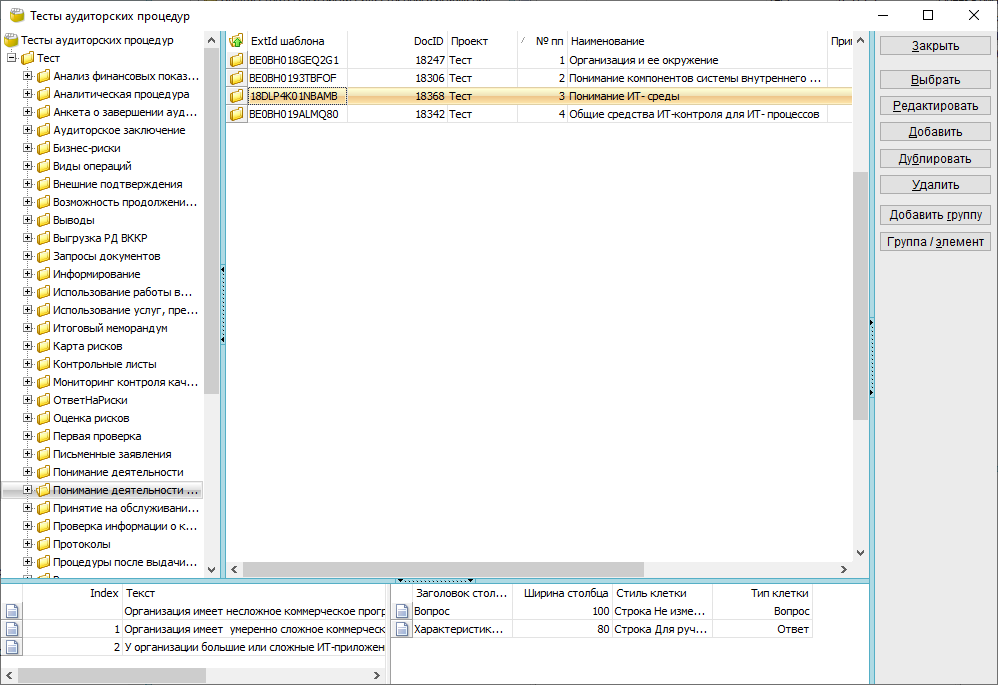Click the up-folder icon in table header
The image size is (998, 685).
tap(237, 41)
